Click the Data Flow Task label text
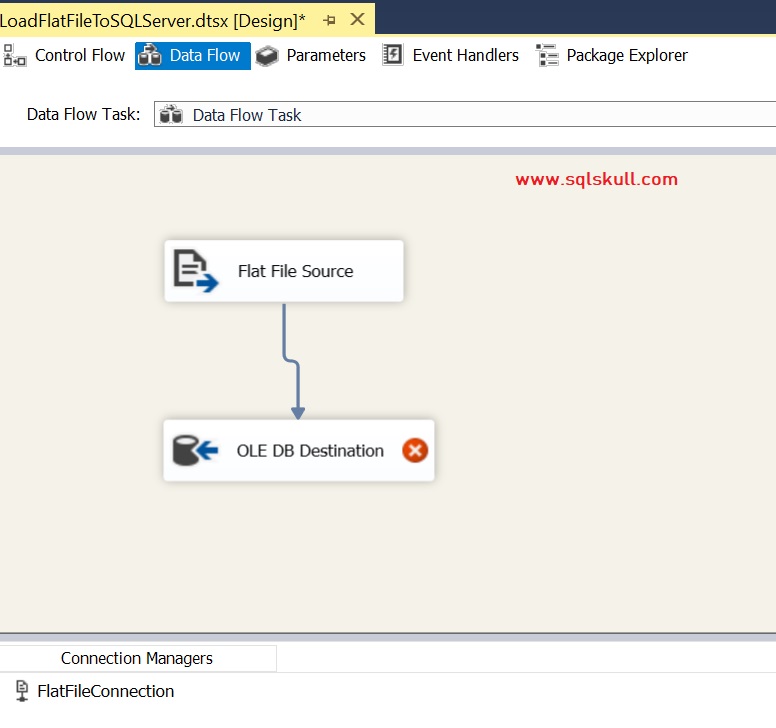The width and height of the screenshot is (776, 728). click(84, 114)
